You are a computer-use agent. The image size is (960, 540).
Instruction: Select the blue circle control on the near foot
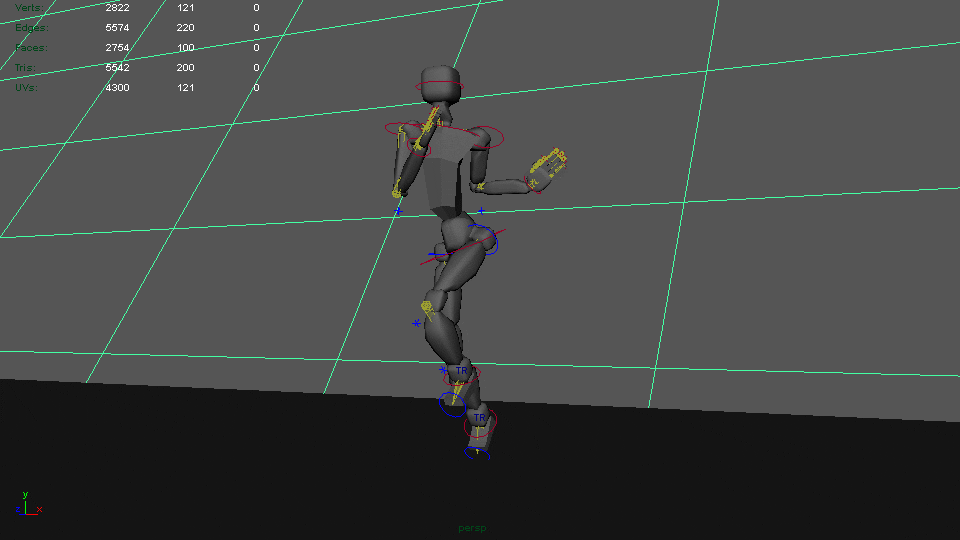[452, 405]
